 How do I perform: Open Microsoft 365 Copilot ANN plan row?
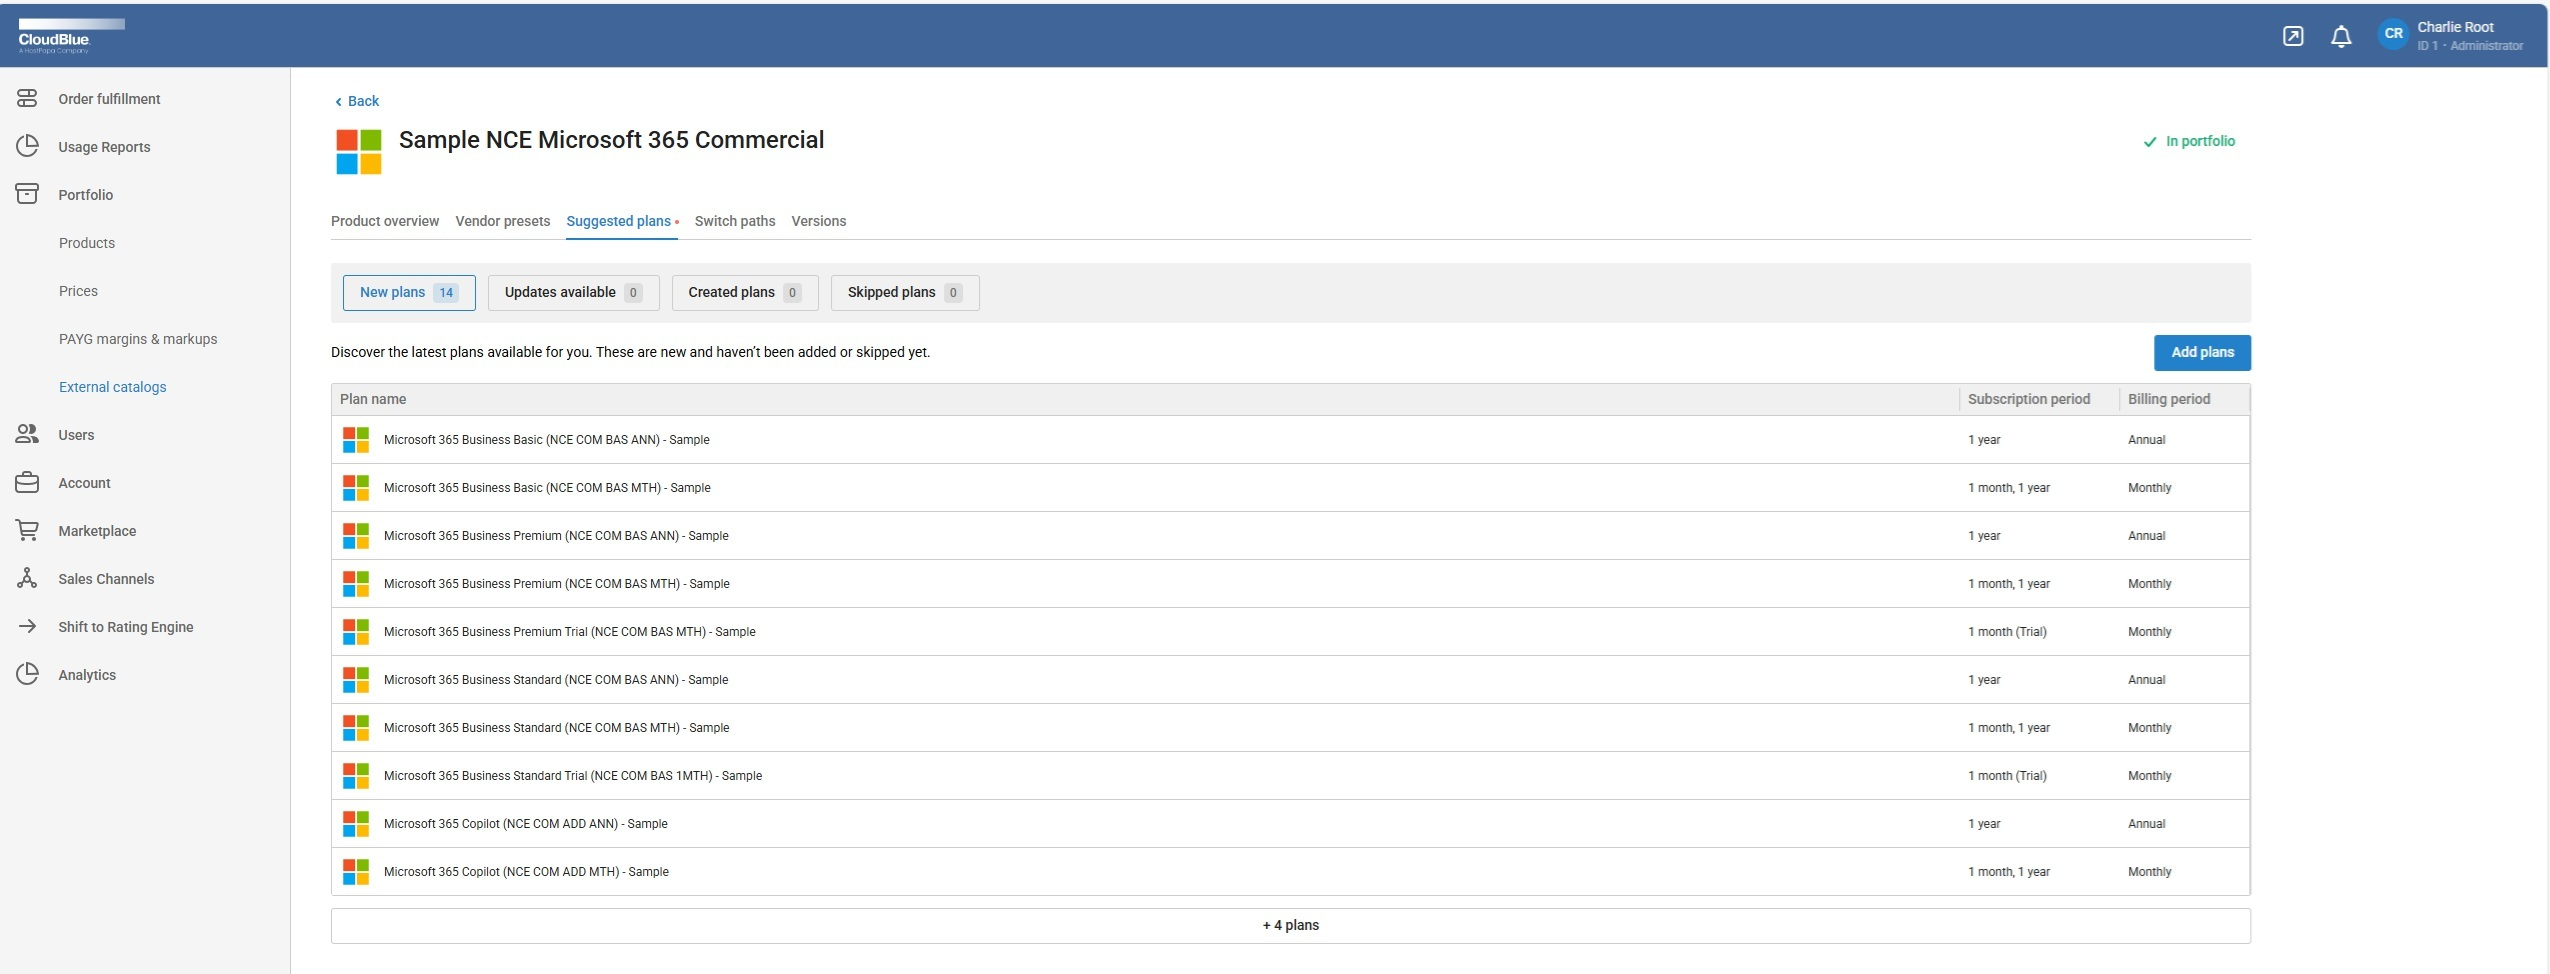[526, 824]
